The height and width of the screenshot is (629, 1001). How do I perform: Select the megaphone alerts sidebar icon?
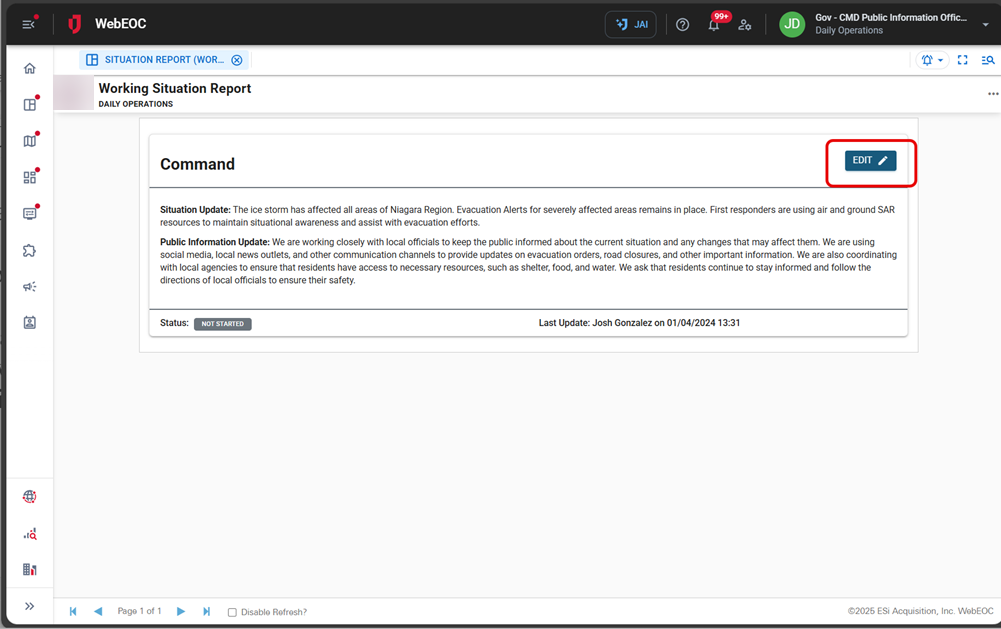29,286
